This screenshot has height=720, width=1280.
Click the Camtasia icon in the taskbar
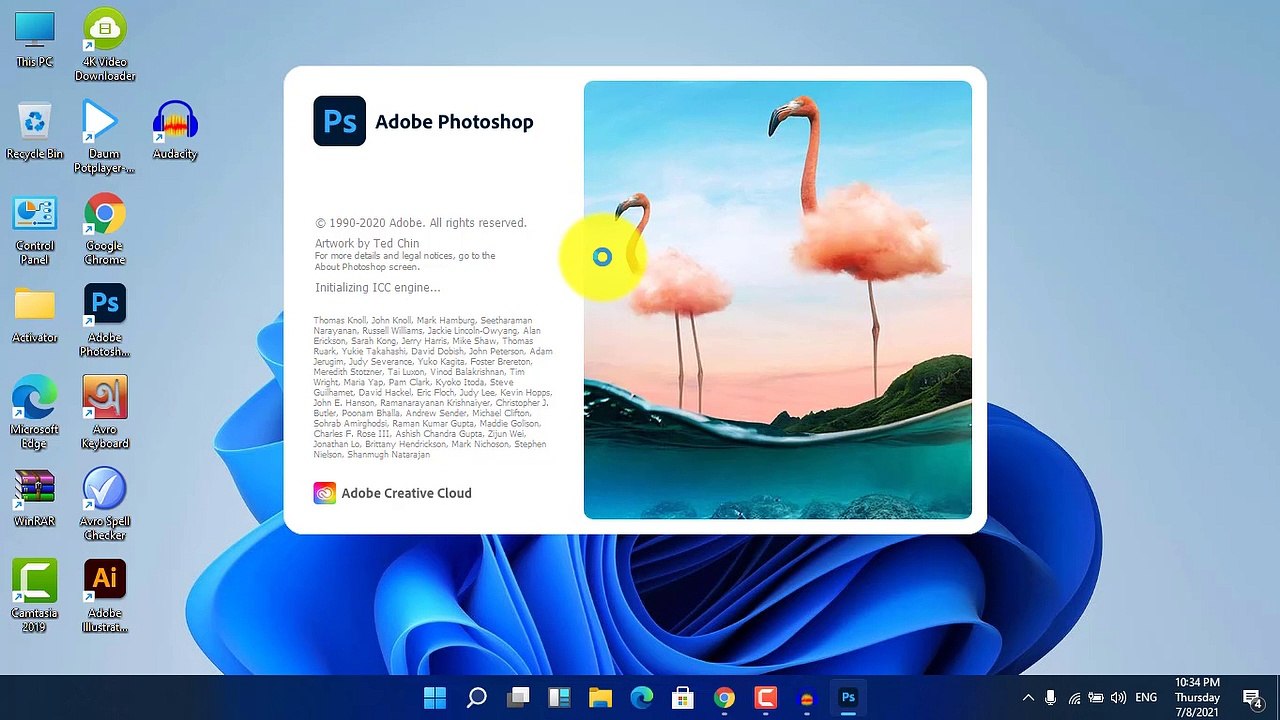coord(766,697)
